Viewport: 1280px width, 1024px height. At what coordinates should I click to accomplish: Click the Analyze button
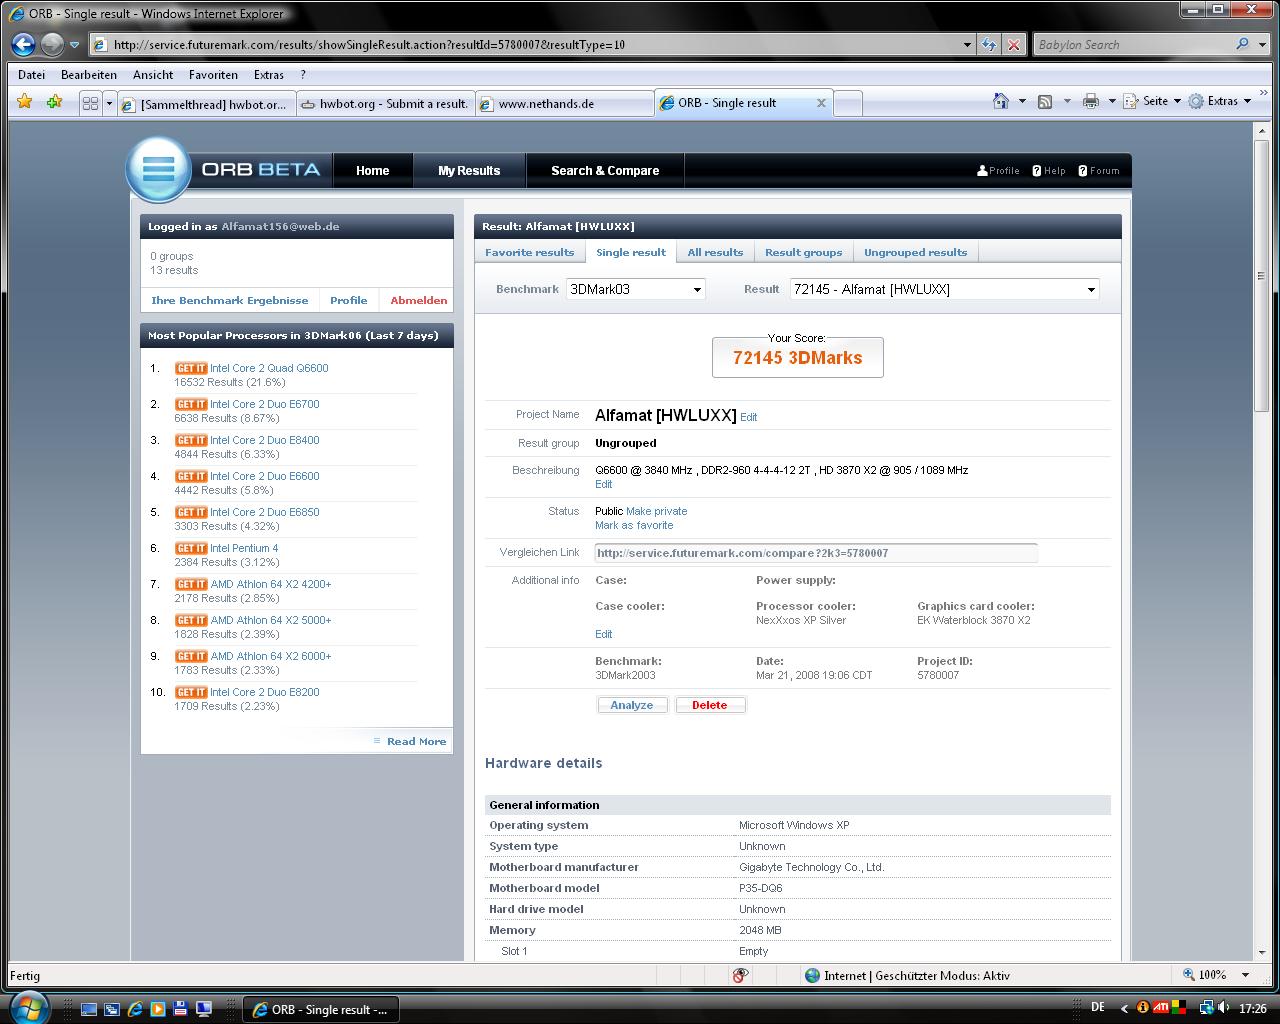pos(632,705)
